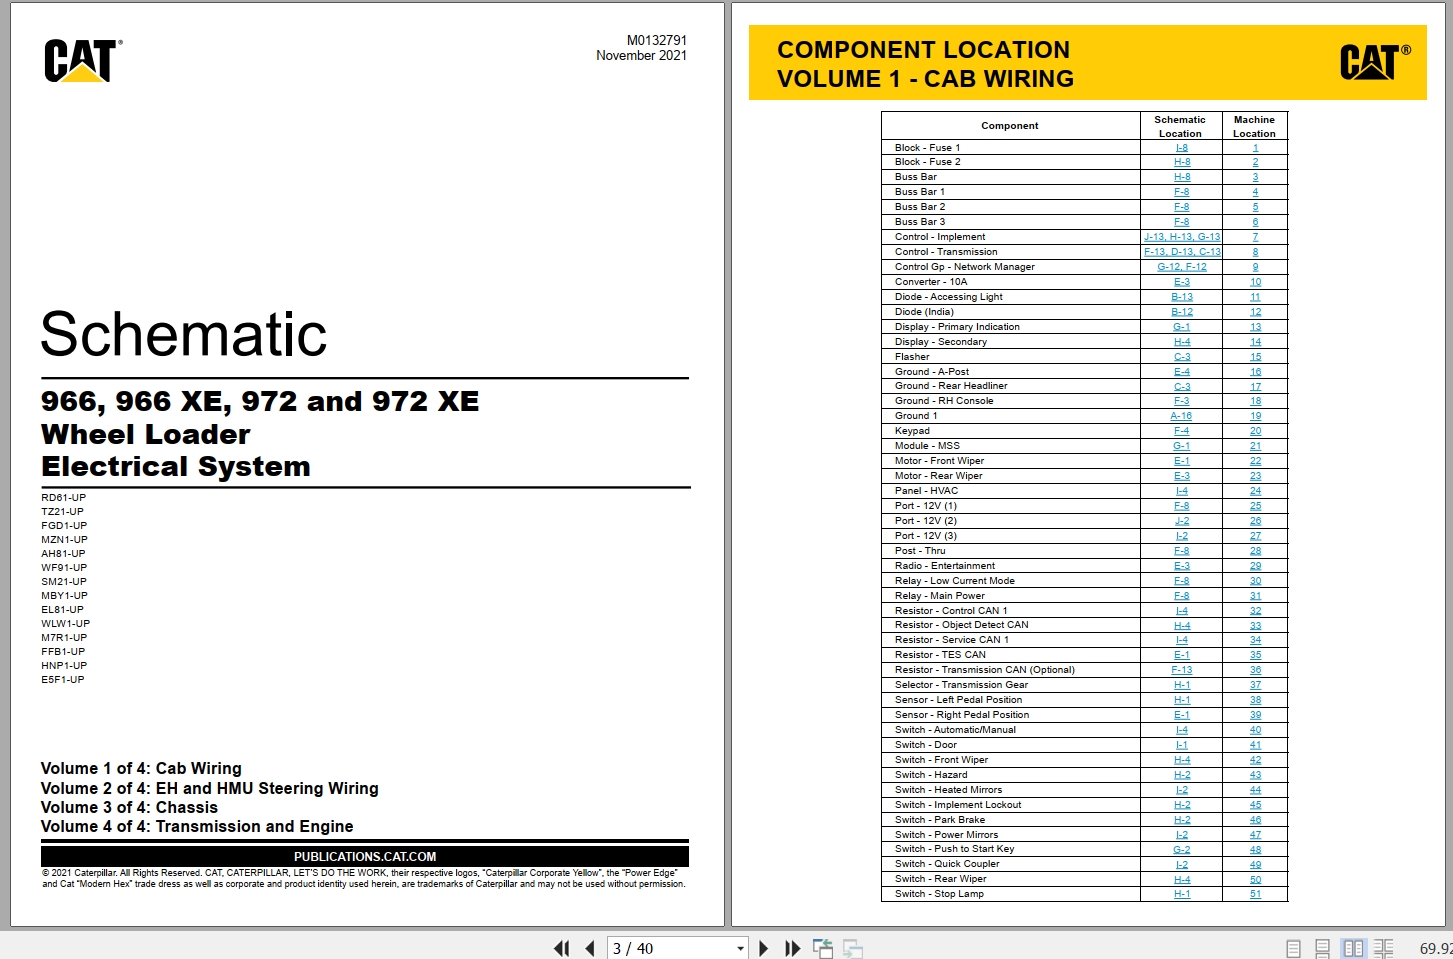Open F-13 link for Resistor - Transmission CAN (Optional)
1453x959 pixels.
coord(1182,670)
